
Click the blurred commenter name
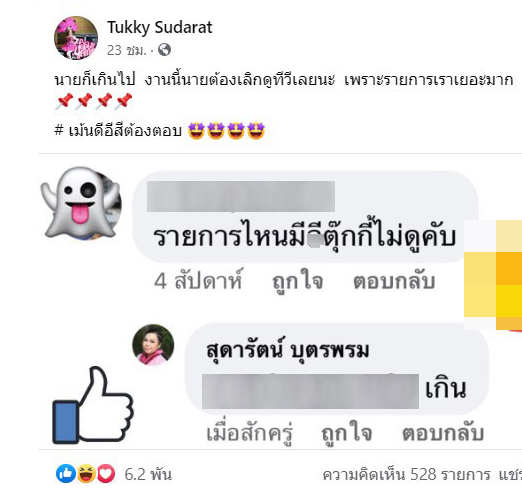[241, 196]
